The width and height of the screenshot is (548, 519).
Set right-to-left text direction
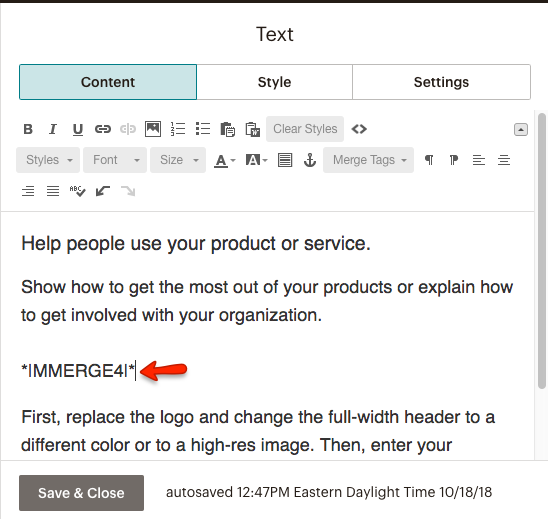[x=454, y=160]
